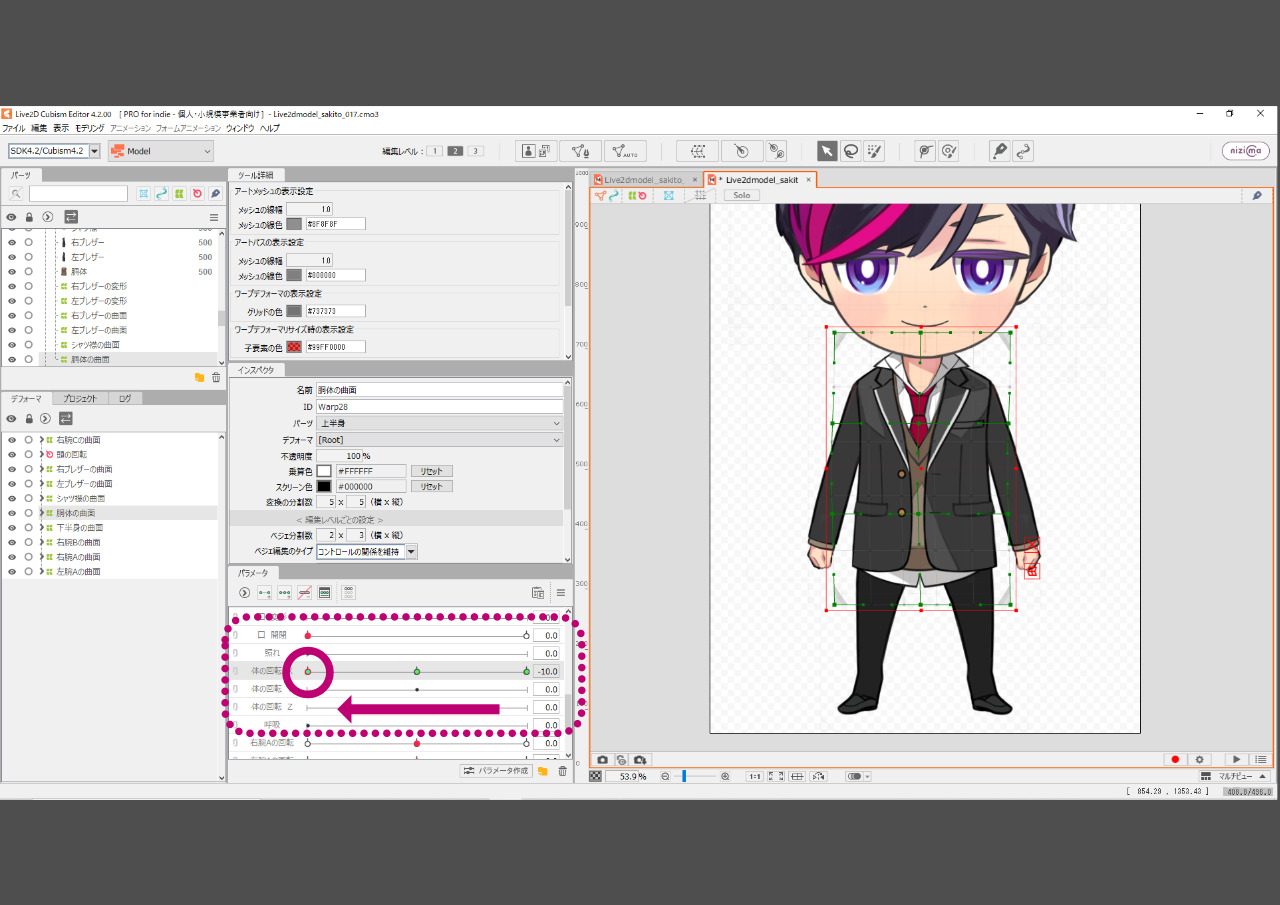This screenshot has width=1280, height=905.
Task: Open the manual mesh edit tool
Action: (580, 151)
